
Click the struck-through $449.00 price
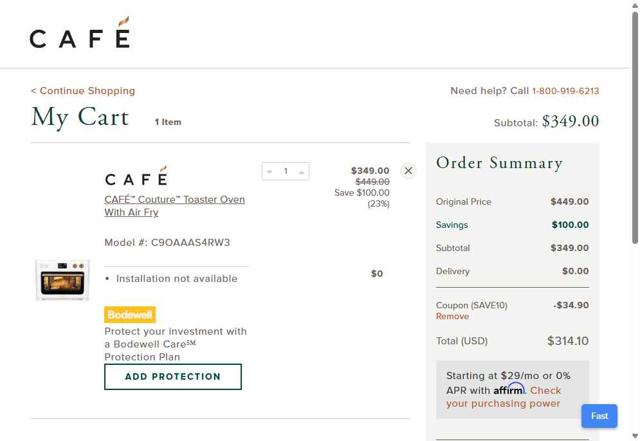(372, 182)
